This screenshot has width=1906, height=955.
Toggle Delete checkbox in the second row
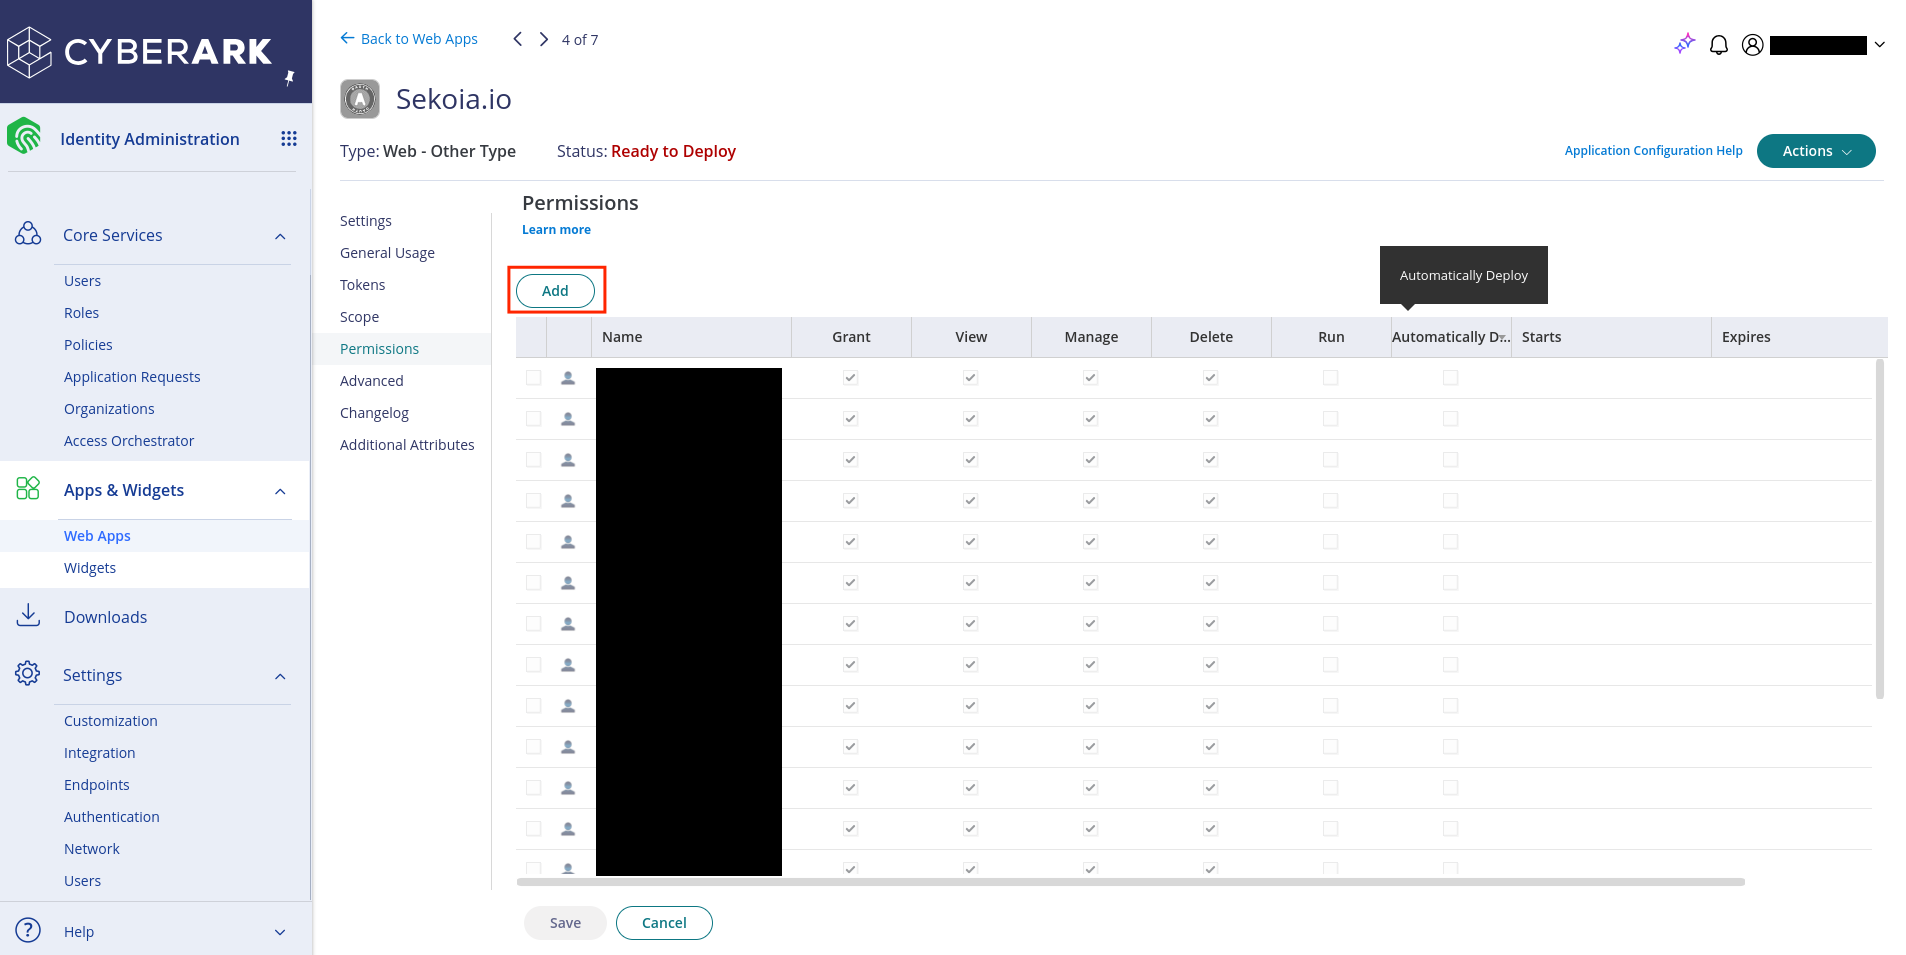click(1210, 419)
